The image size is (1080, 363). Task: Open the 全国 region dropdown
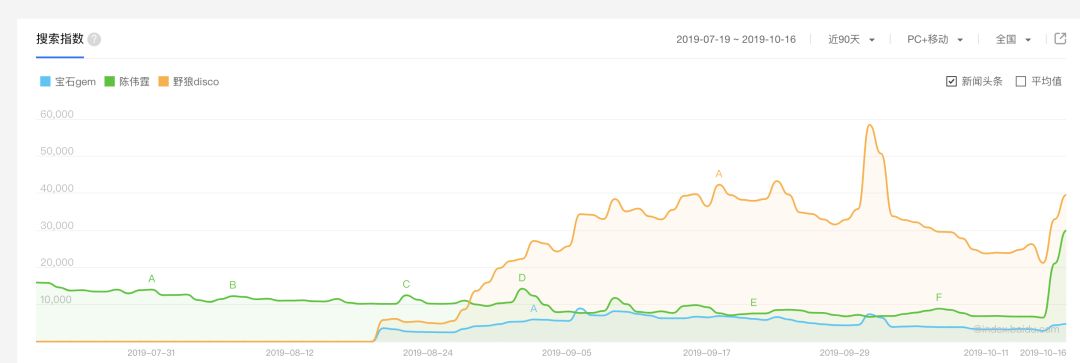(x=1013, y=39)
